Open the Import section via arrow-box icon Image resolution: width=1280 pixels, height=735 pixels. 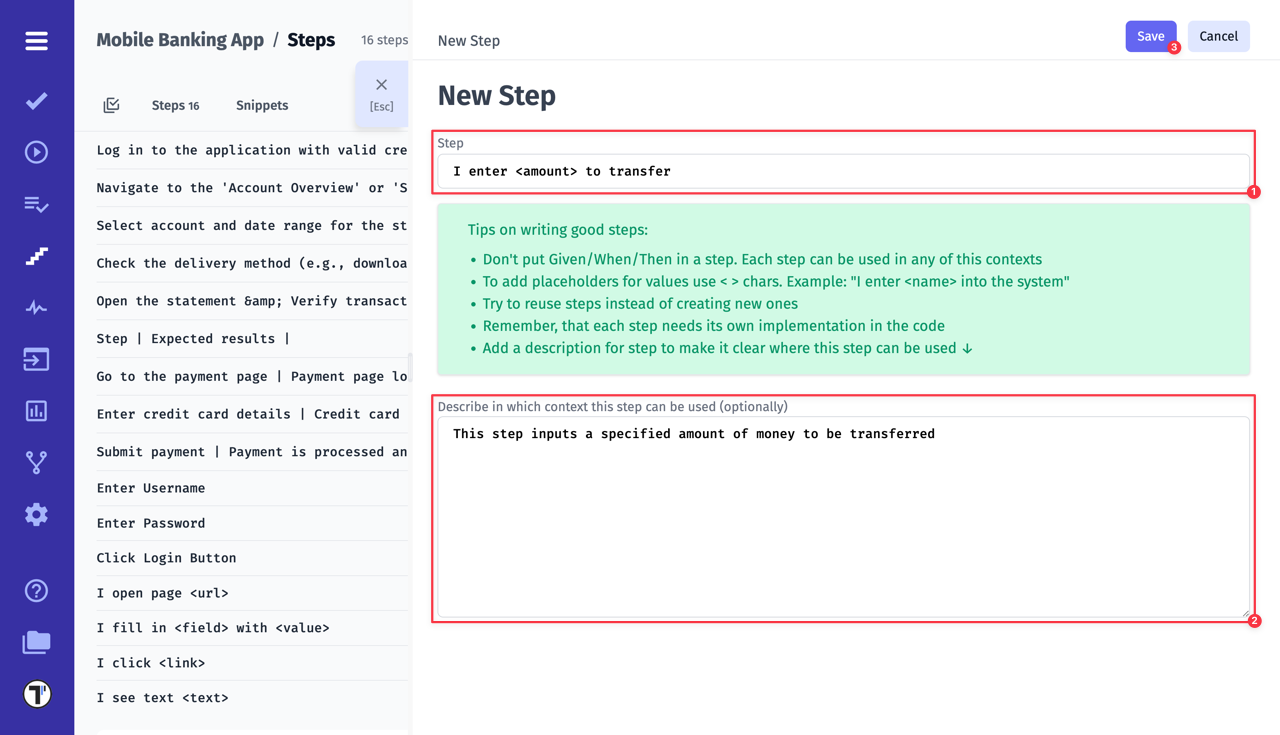36,360
